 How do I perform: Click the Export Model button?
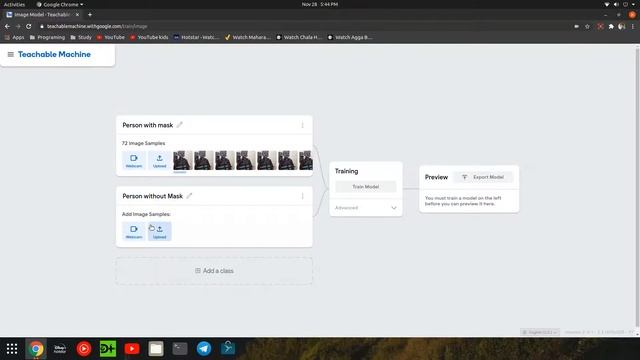[x=484, y=177]
